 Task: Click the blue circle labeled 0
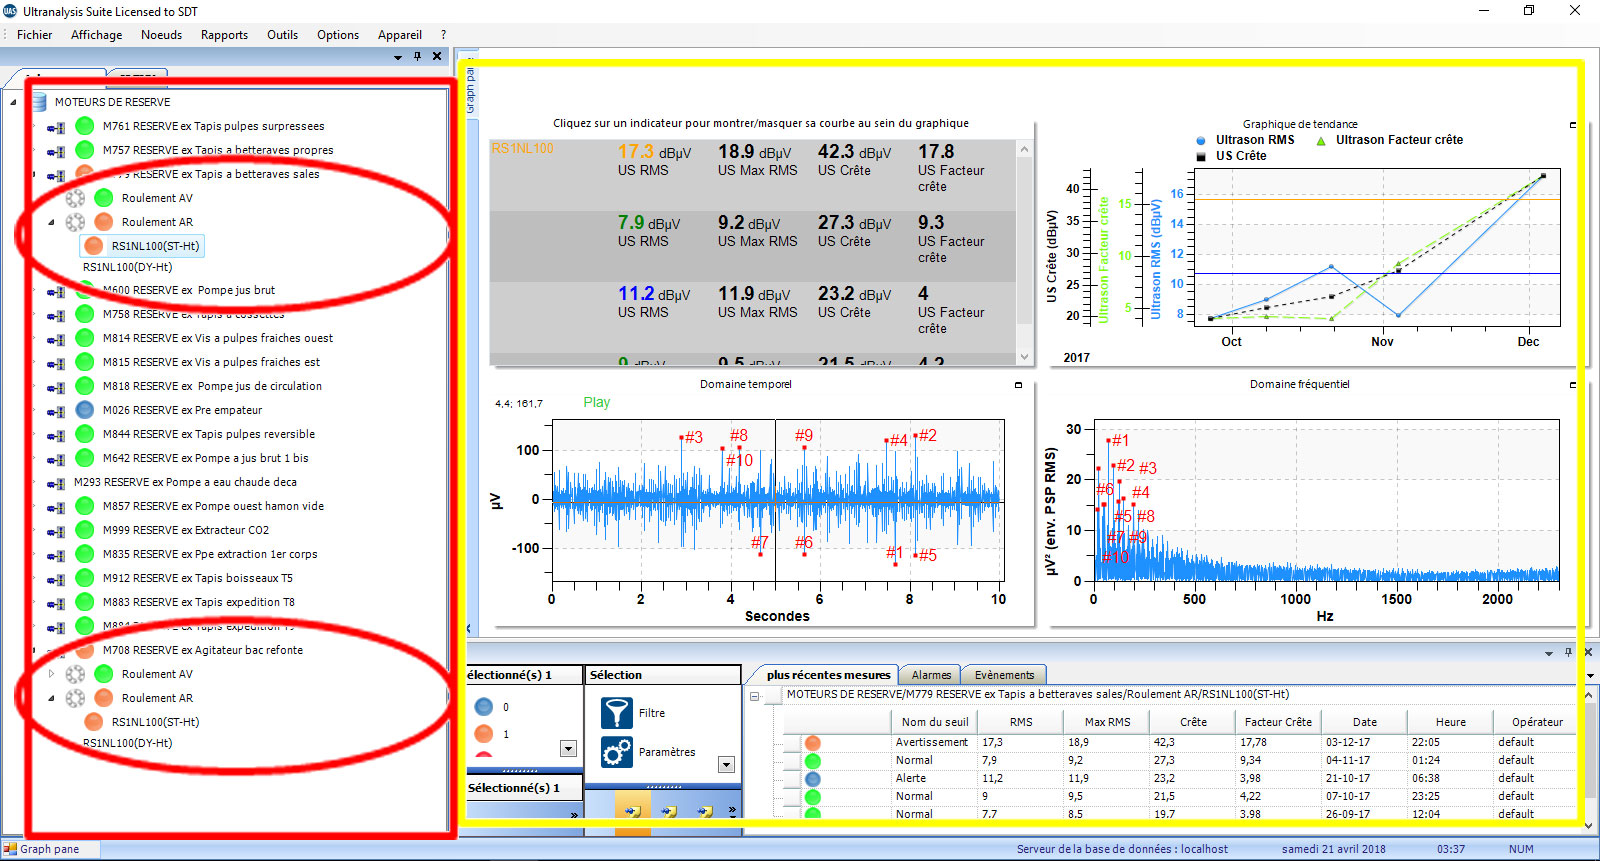point(484,707)
